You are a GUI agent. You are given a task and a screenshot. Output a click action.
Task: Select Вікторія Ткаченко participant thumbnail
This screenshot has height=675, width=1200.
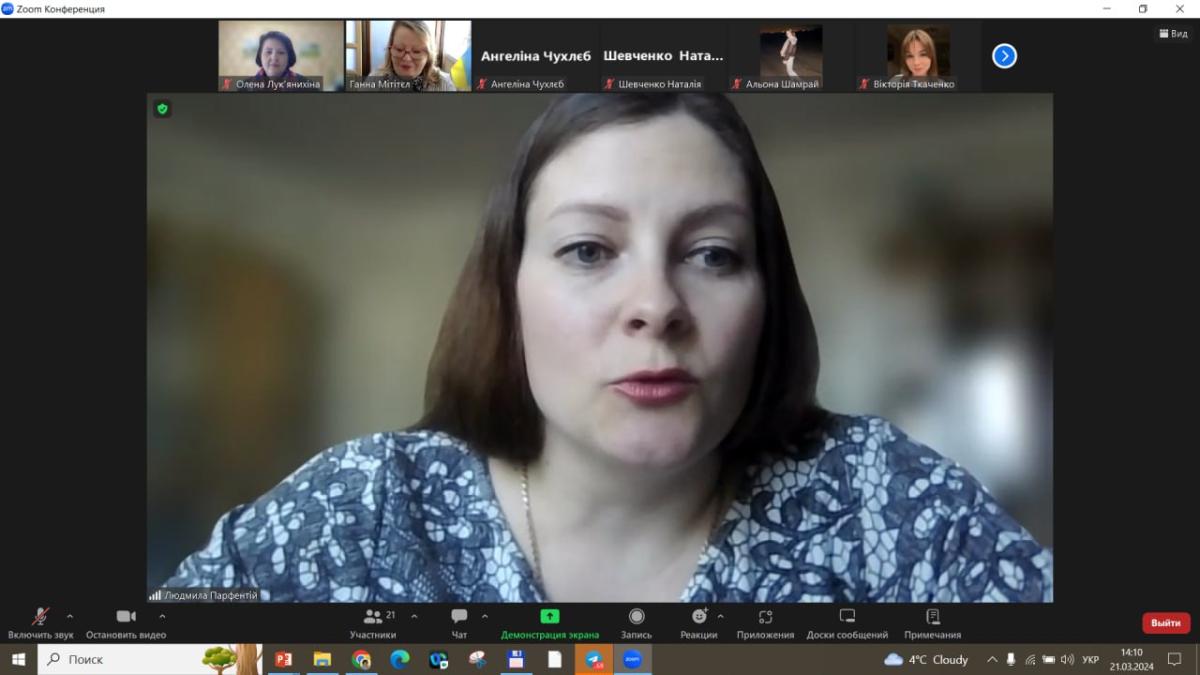pyautogui.click(x=917, y=56)
